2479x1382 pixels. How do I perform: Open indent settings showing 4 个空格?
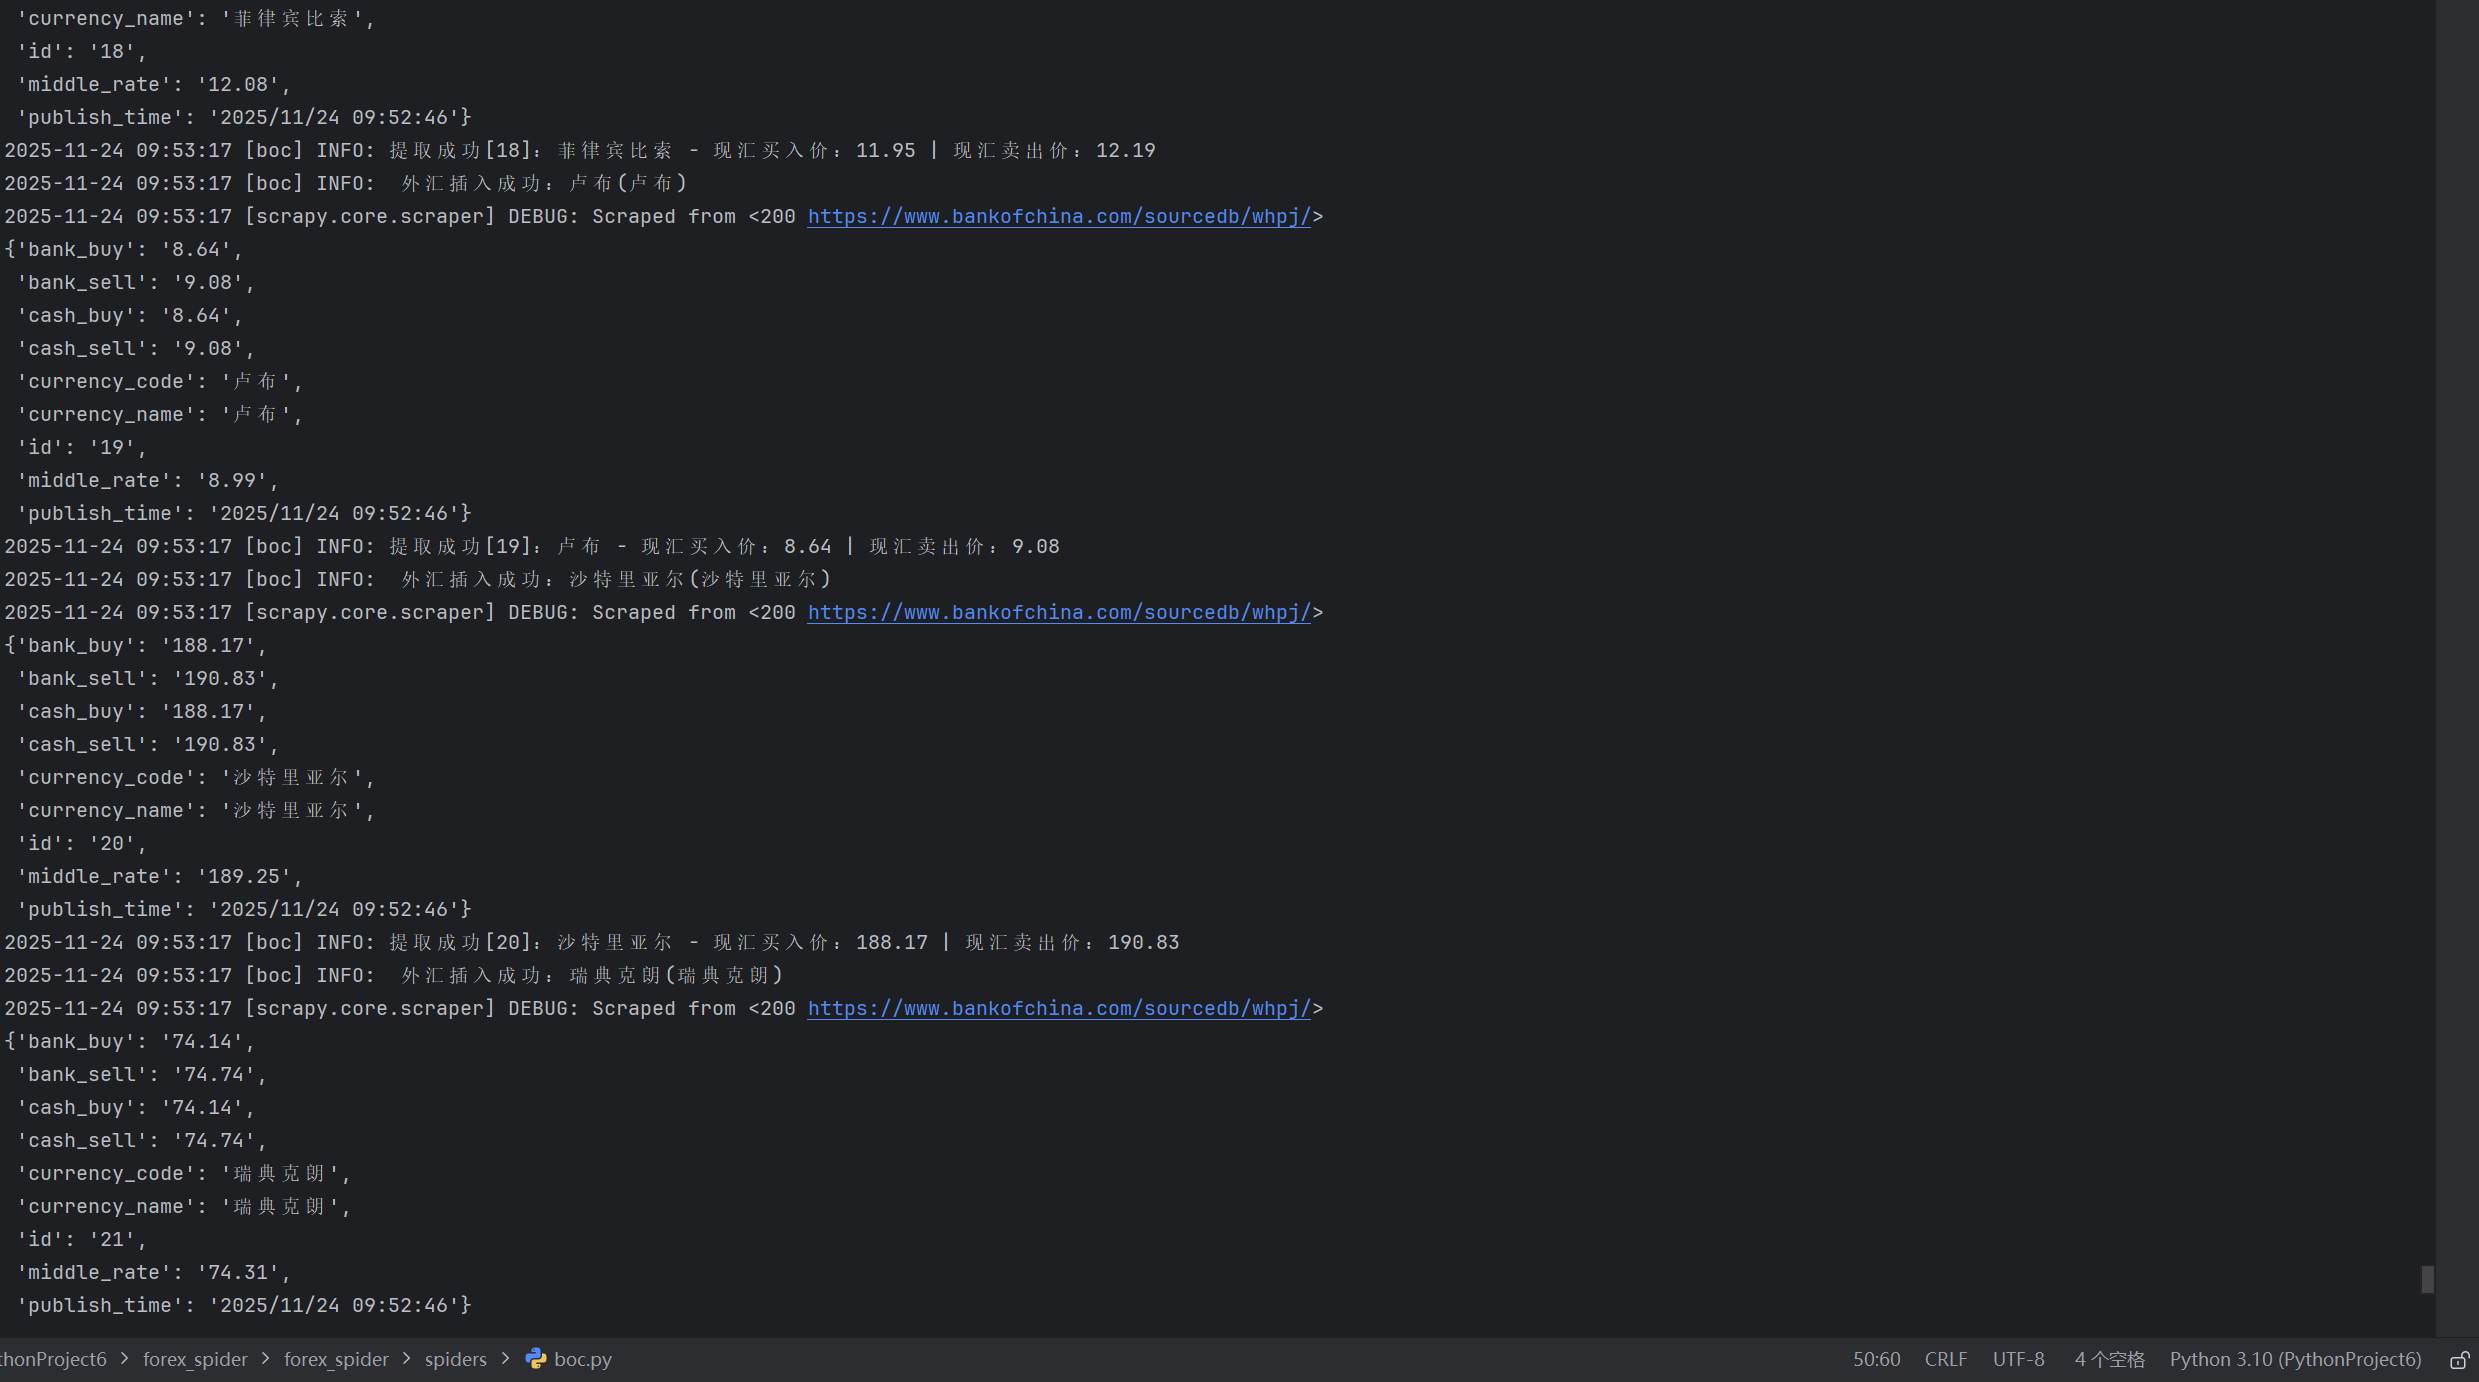(x=2109, y=1359)
